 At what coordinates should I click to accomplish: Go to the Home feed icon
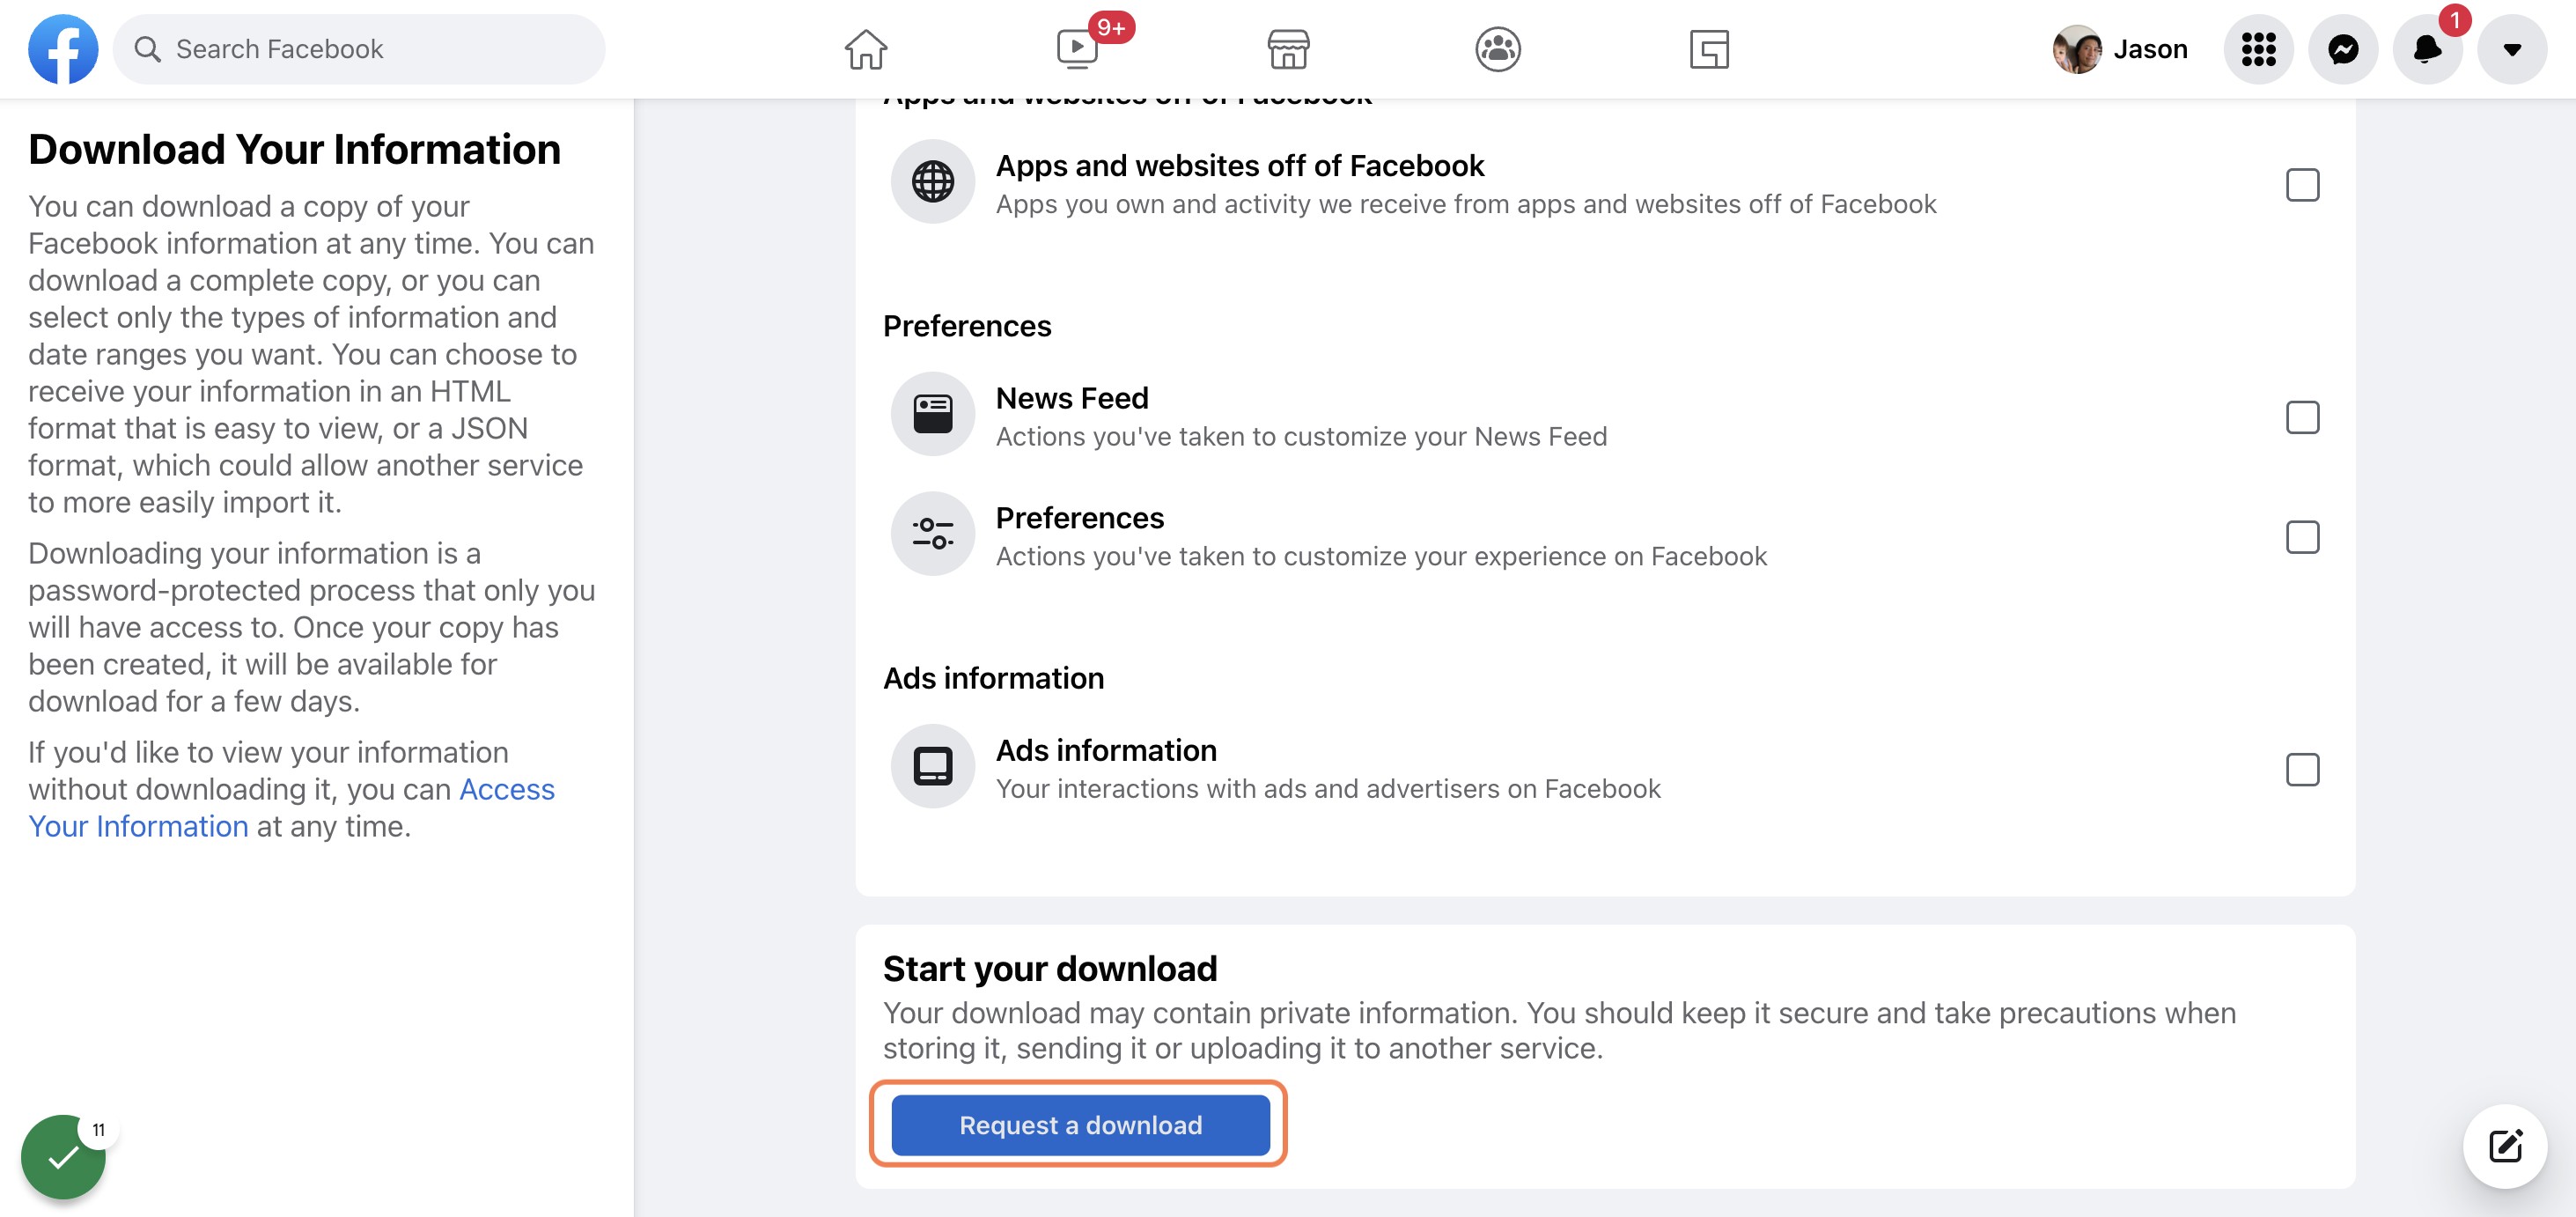coord(865,49)
